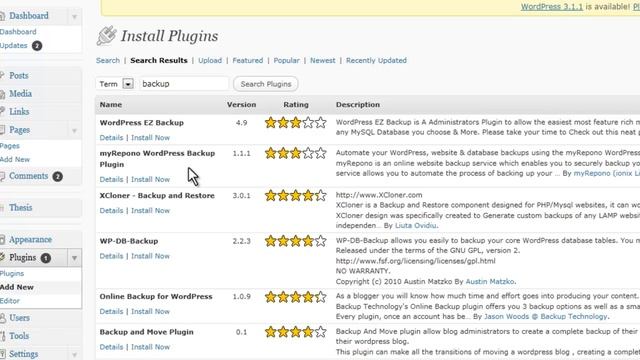Open the Dashboard submenu link

click(x=18, y=32)
